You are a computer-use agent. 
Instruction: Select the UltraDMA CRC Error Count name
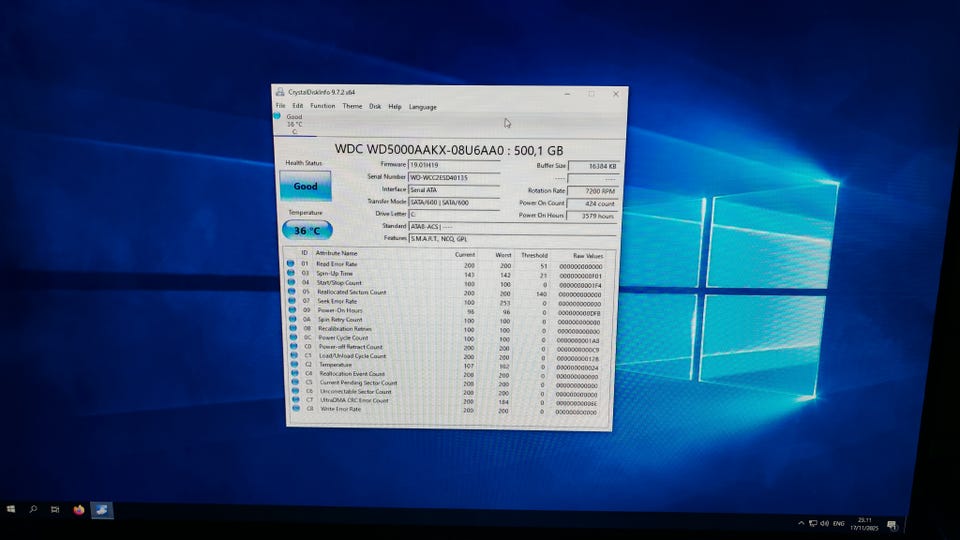[354, 400]
